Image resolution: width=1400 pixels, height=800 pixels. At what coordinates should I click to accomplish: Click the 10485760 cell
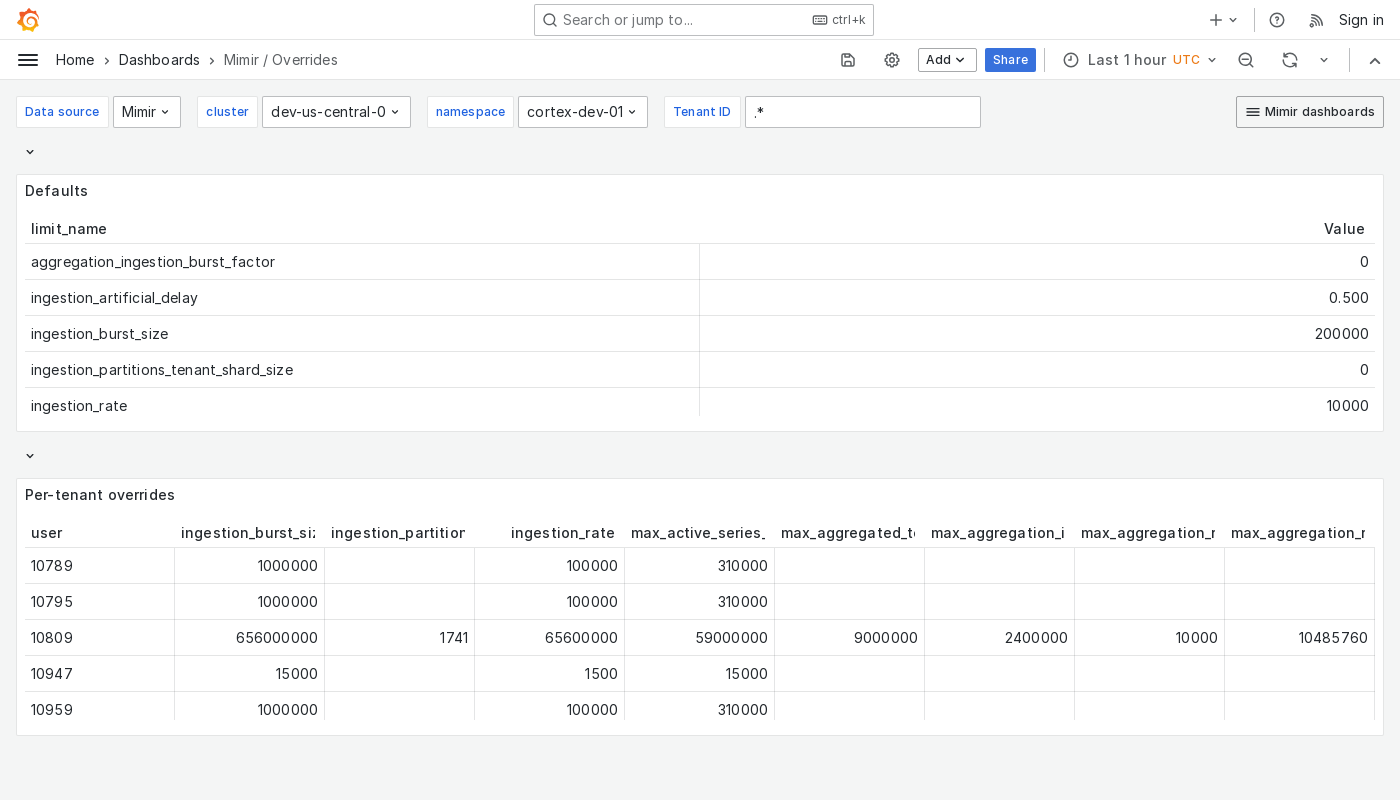coord(1300,638)
